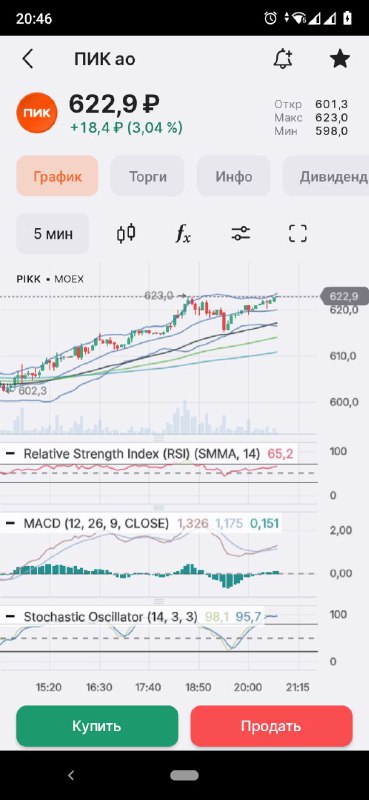Image resolution: width=369 pixels, height=800 pixels.
Task: Grab the divider handle above RSI panel
Action: coord(159,438)
